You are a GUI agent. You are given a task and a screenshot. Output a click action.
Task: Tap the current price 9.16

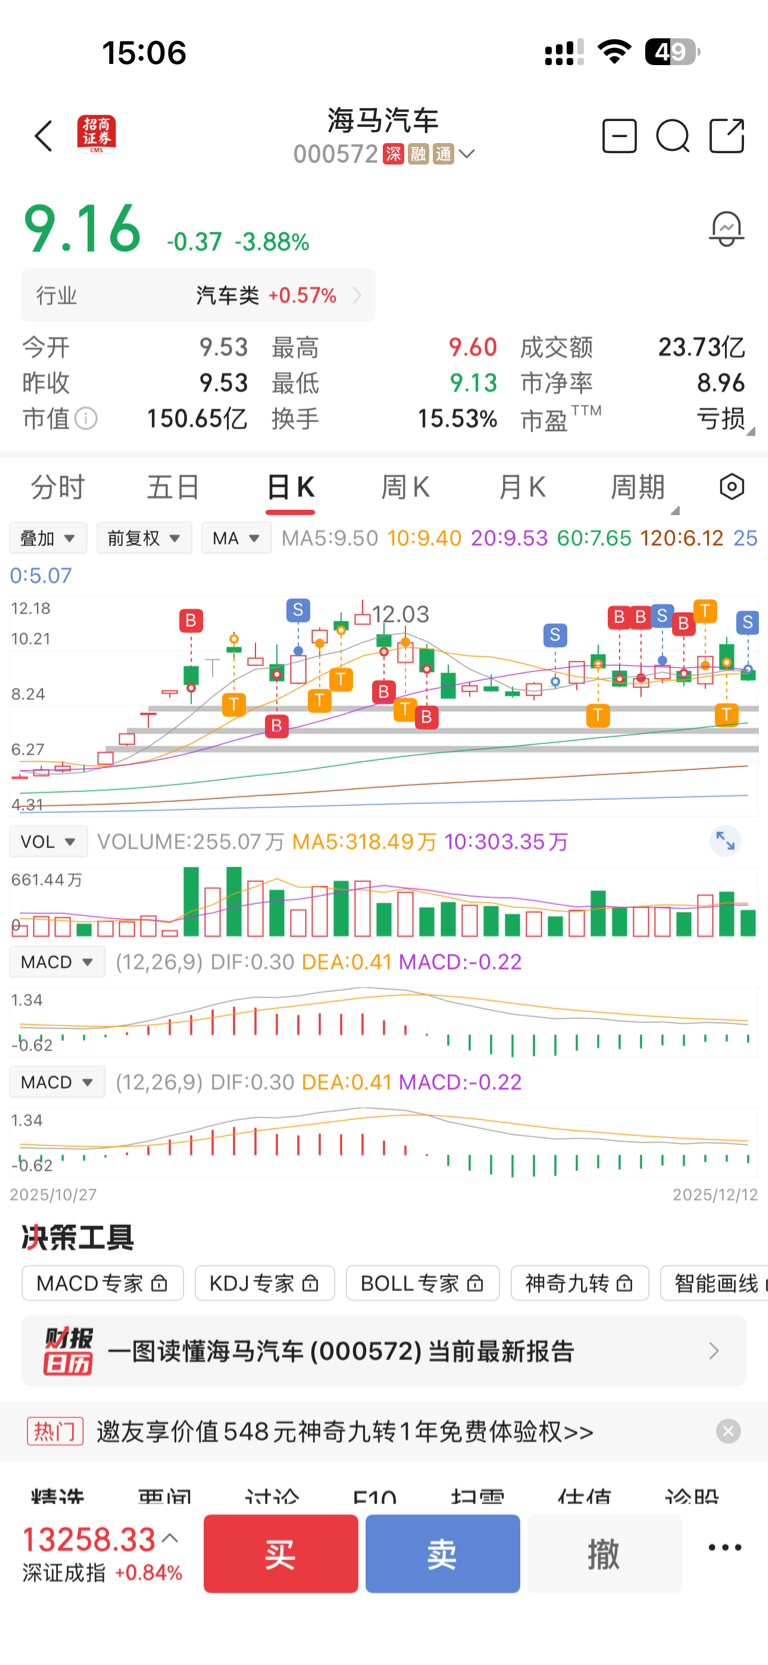[82, 229]
